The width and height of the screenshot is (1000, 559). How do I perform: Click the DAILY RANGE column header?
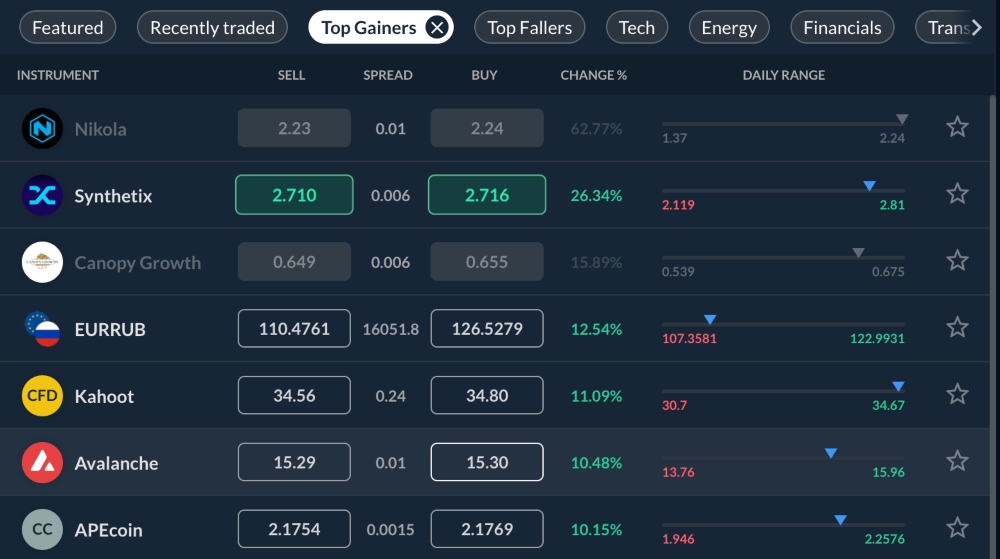(784, 75)
